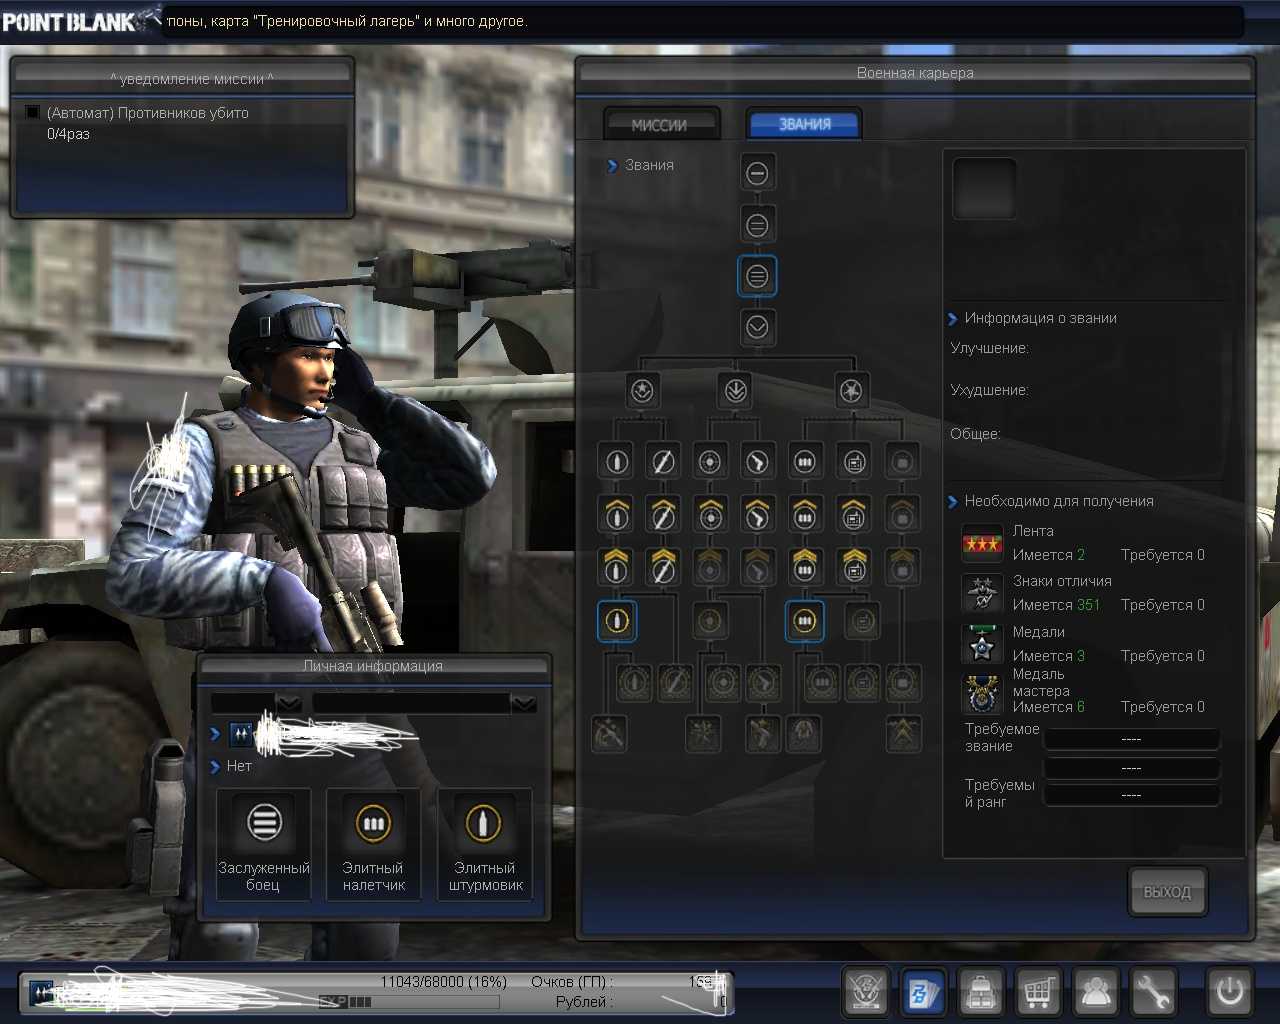Open the backpack inventory
The width and height of the screenshot is (1280, 1024).
pos(981,992)
